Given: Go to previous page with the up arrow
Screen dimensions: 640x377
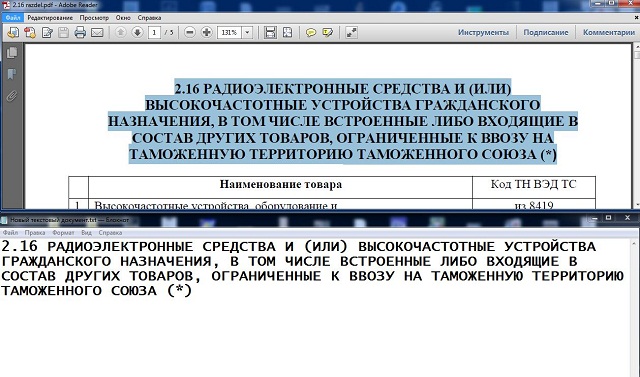Looking at the screenshot, I should (120, 32).
